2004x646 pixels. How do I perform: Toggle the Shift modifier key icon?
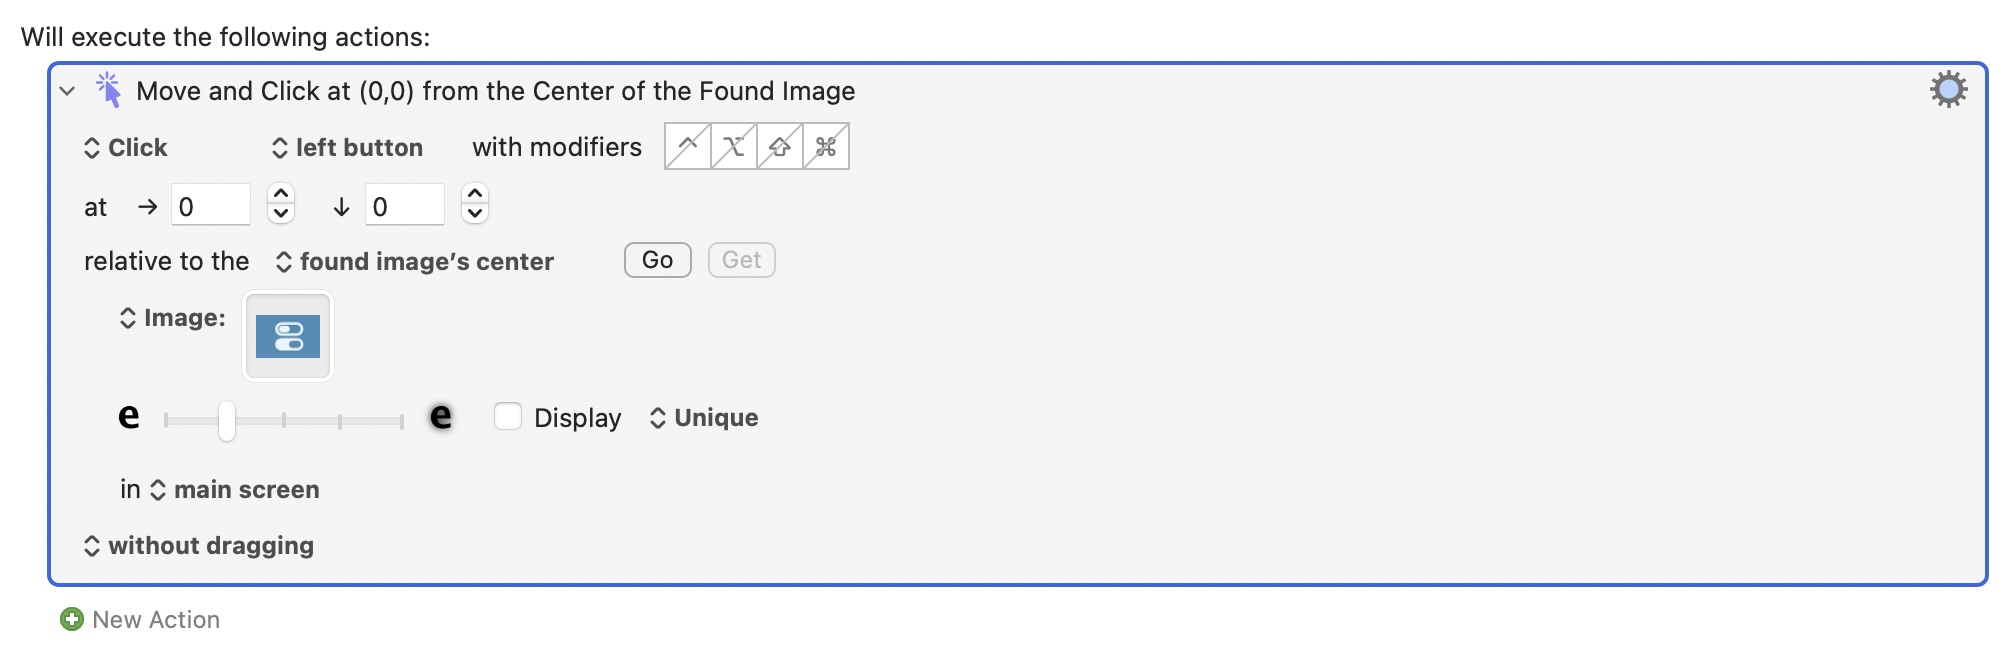pos(780,147)
